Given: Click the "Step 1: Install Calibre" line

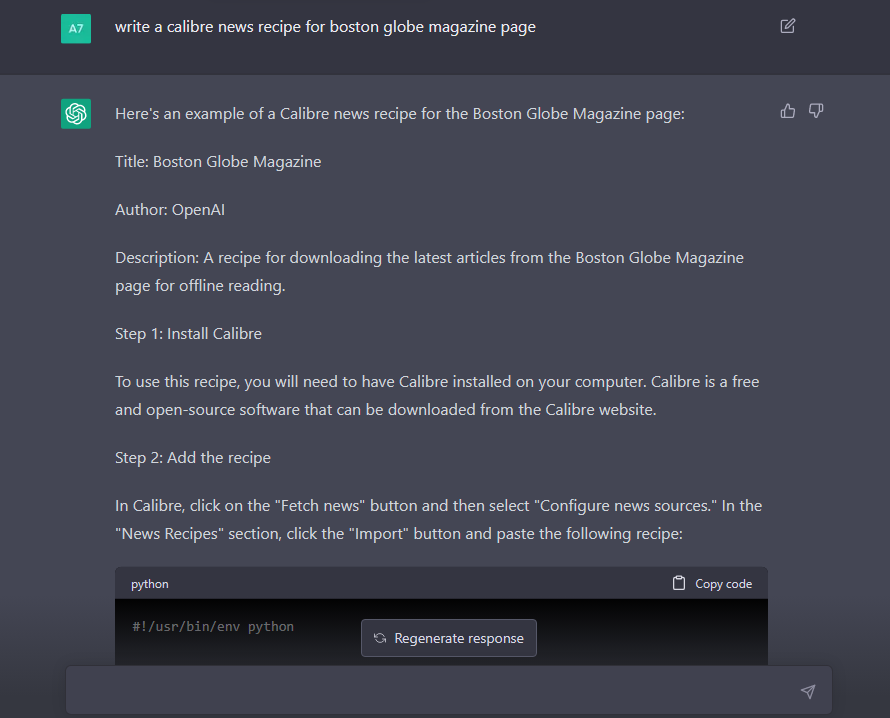Looking at the screenshot, I should [188, 334].
